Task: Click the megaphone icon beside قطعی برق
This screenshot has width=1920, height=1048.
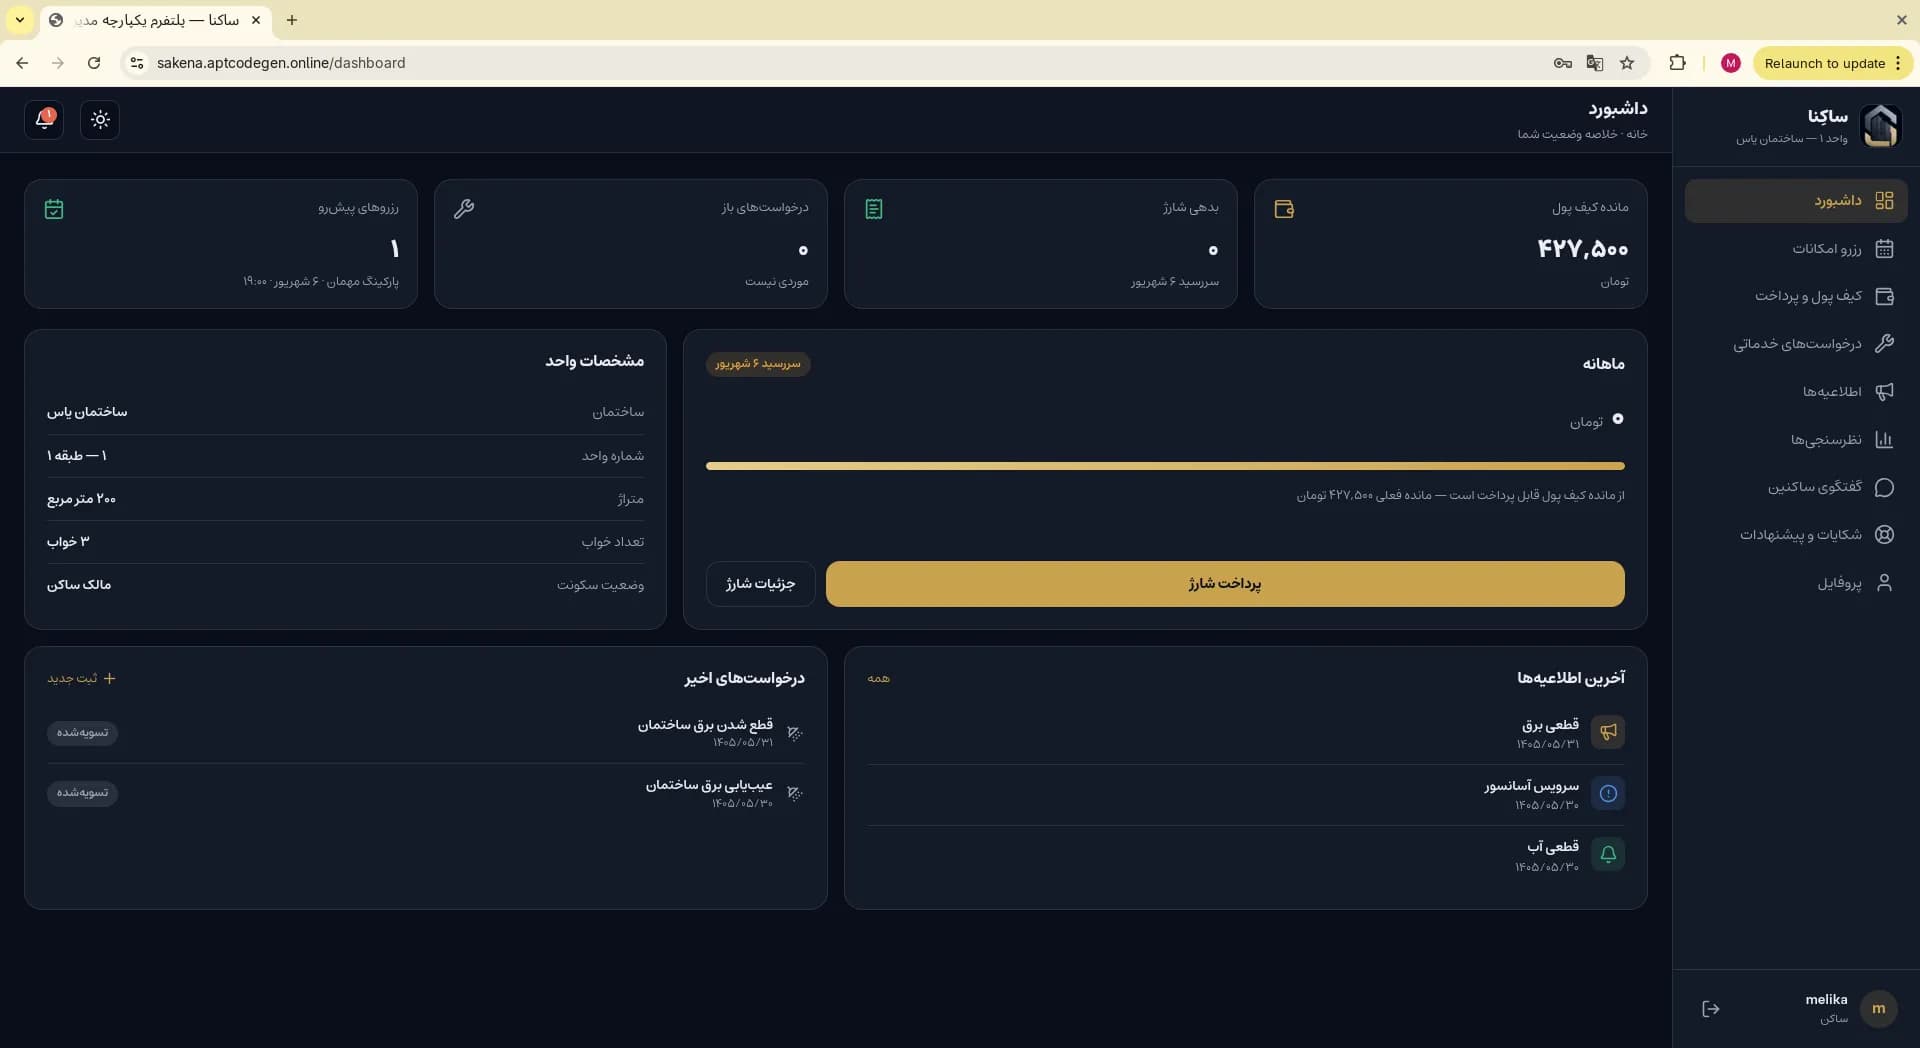Action: tap(1608, 732)
